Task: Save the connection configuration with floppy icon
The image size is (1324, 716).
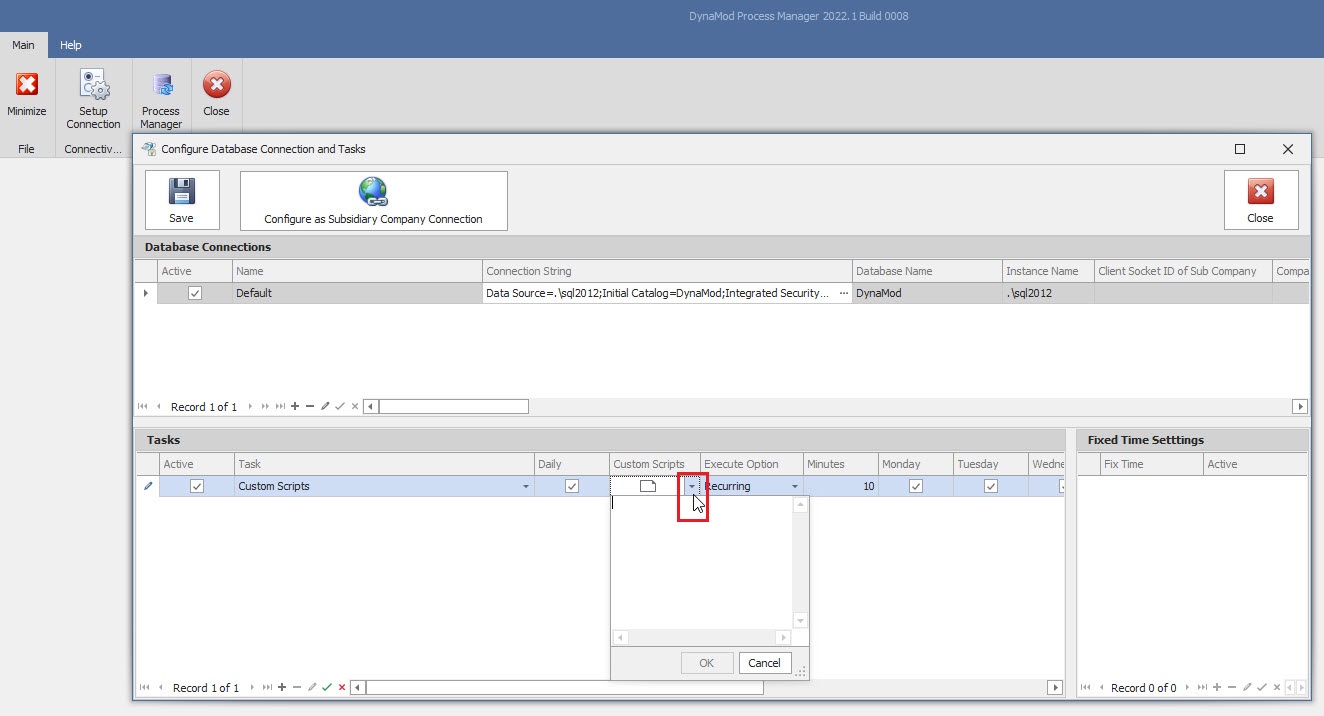Action: pyautogui.click(x=182, y=200)
